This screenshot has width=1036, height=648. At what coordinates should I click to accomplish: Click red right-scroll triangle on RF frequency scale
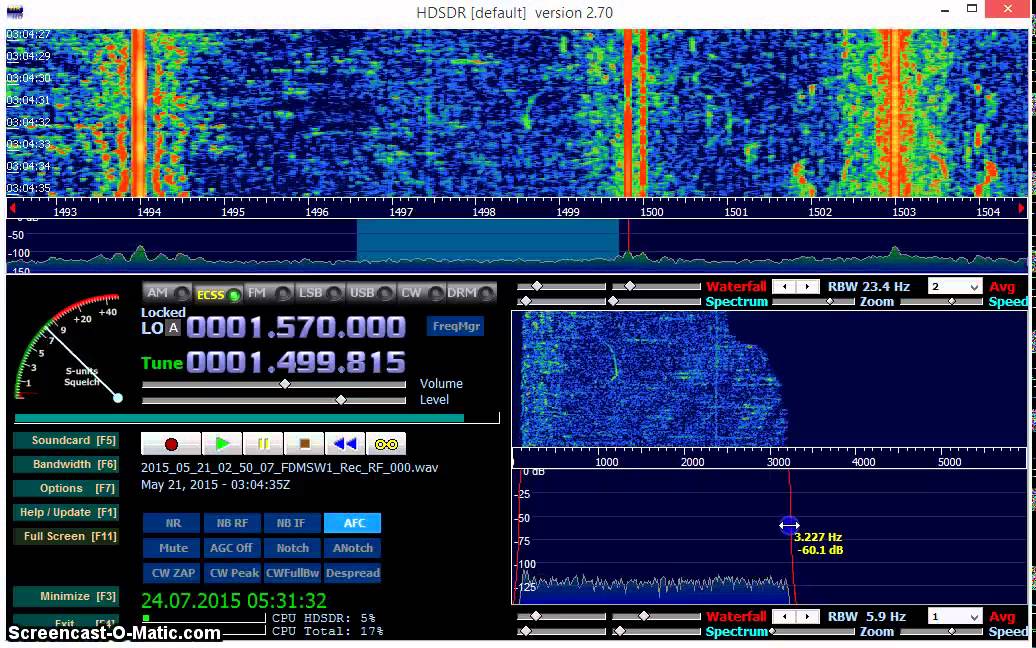[x=1021, y=209]
